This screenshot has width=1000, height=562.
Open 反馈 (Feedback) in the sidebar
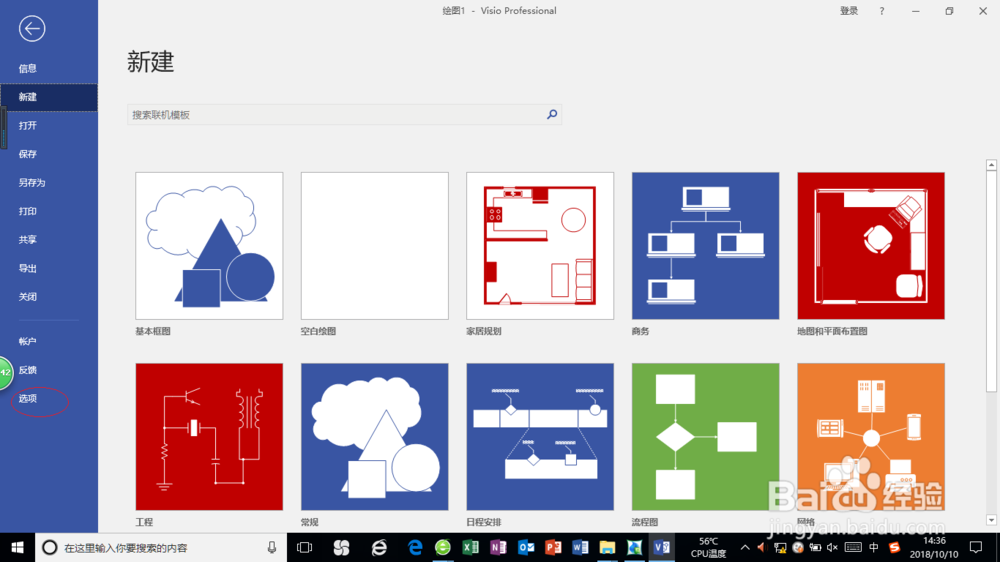pos(27,370)
